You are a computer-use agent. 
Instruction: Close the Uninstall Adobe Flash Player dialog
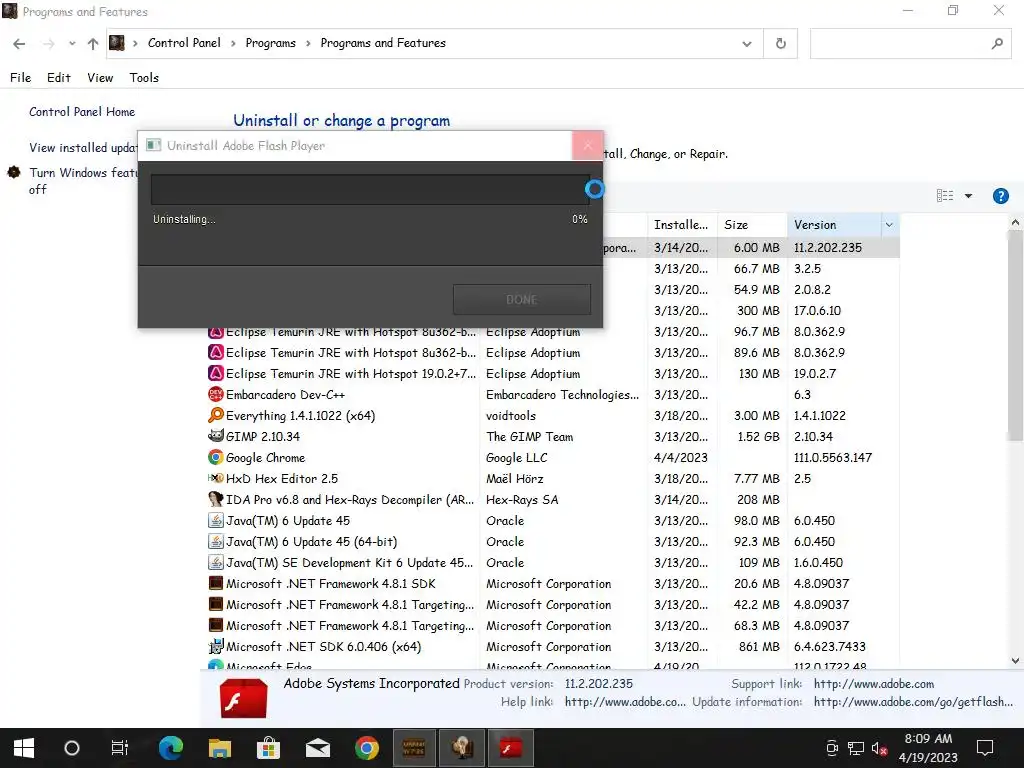pos(587,145)
